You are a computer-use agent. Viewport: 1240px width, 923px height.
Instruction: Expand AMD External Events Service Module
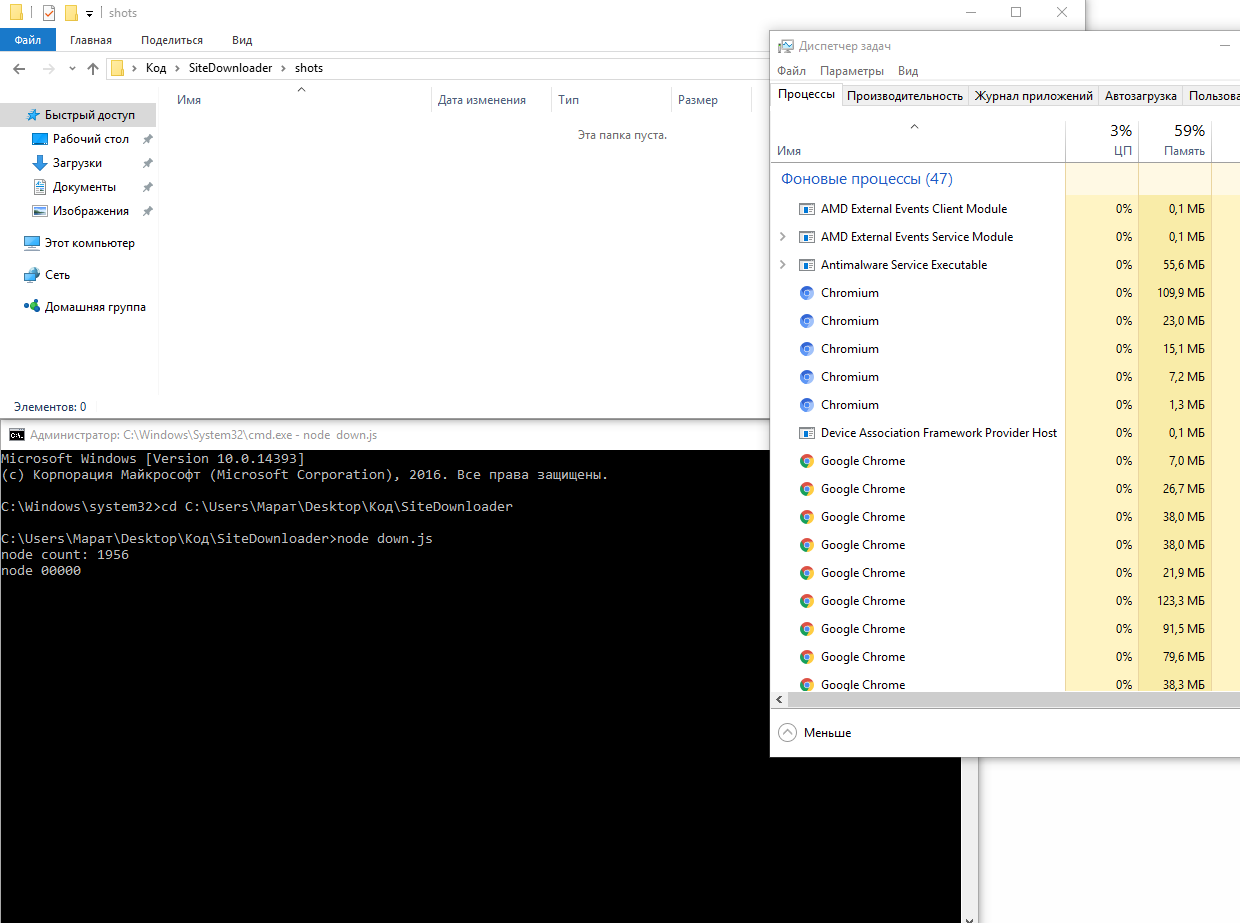coord(783,237)
